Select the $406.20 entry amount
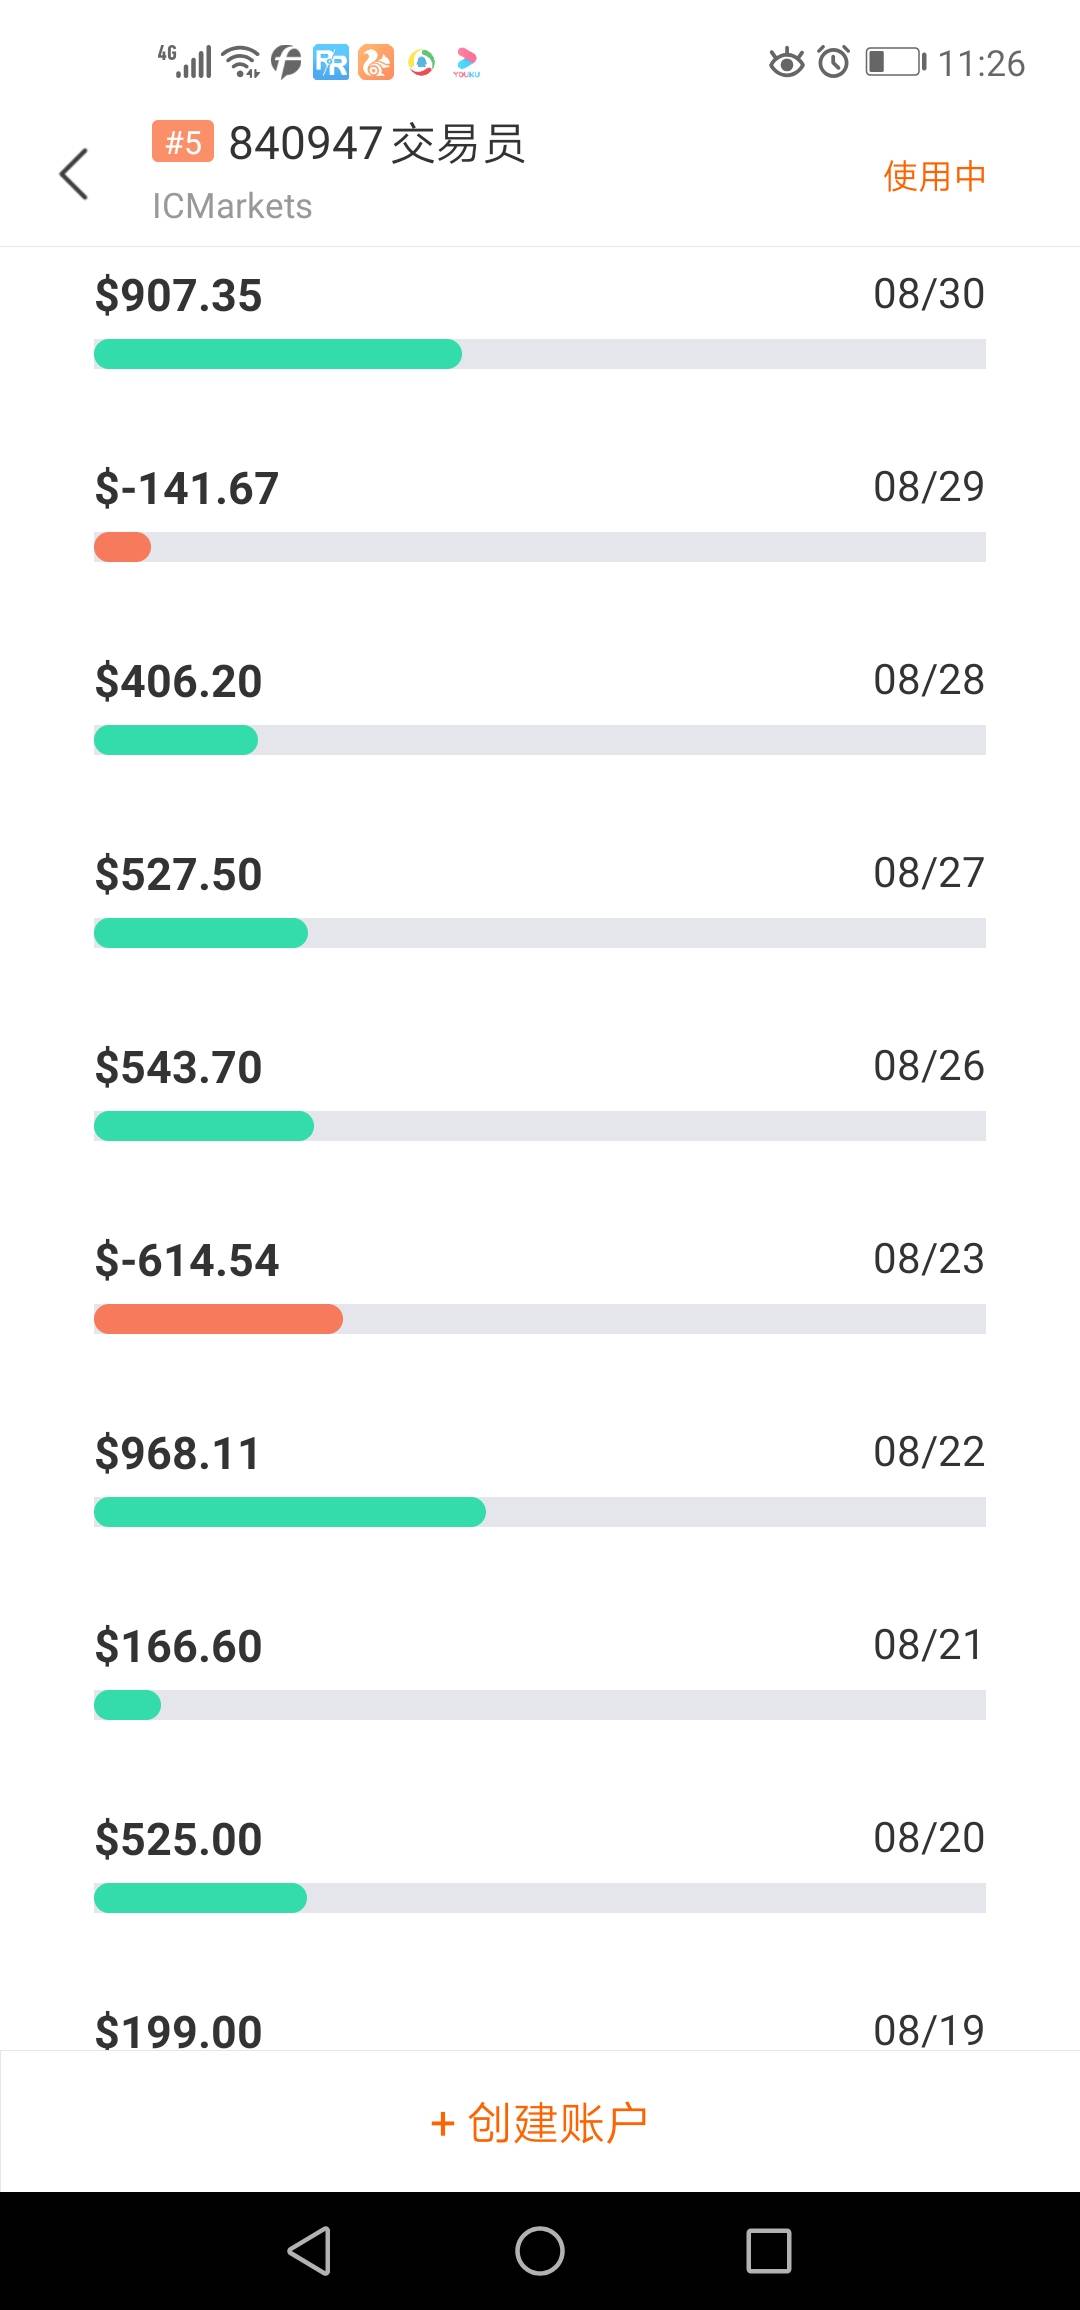The height and width of the screenshot is (2310, 1080). [178, 681]
